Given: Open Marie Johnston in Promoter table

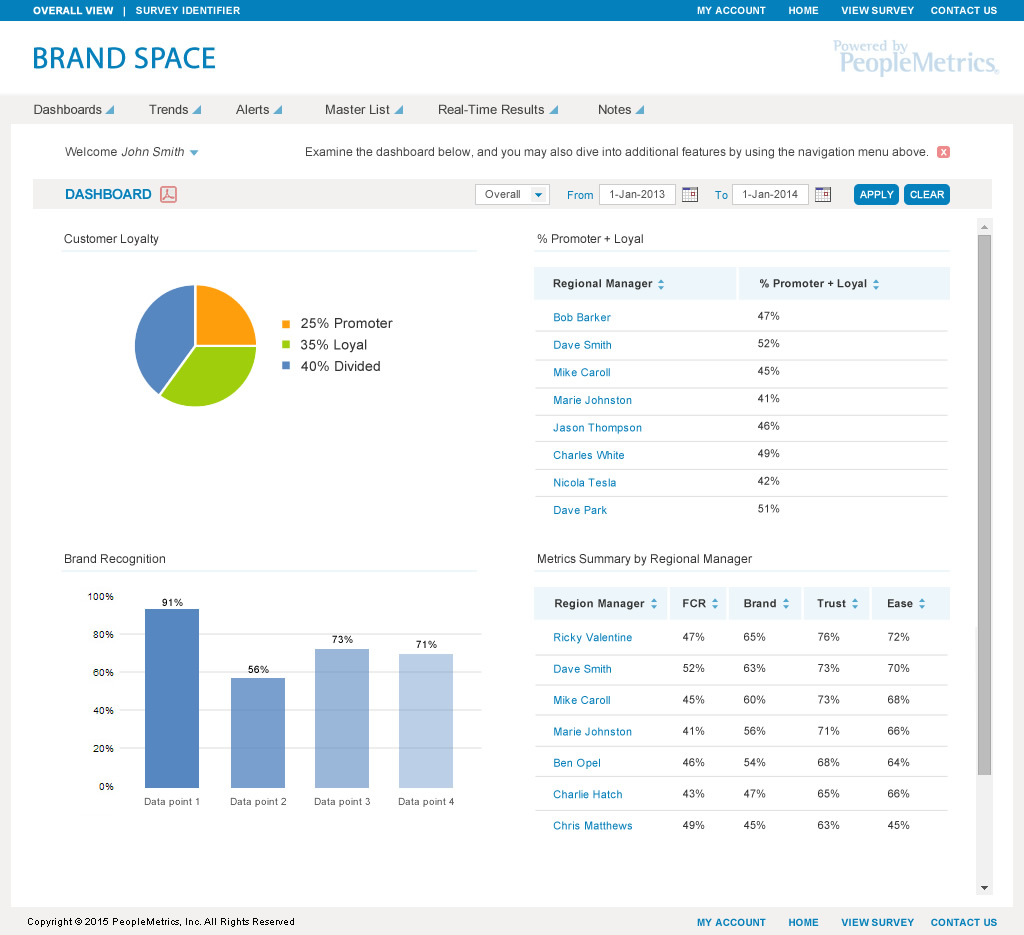Looking at the screenshot, I should tap(592, 400).
